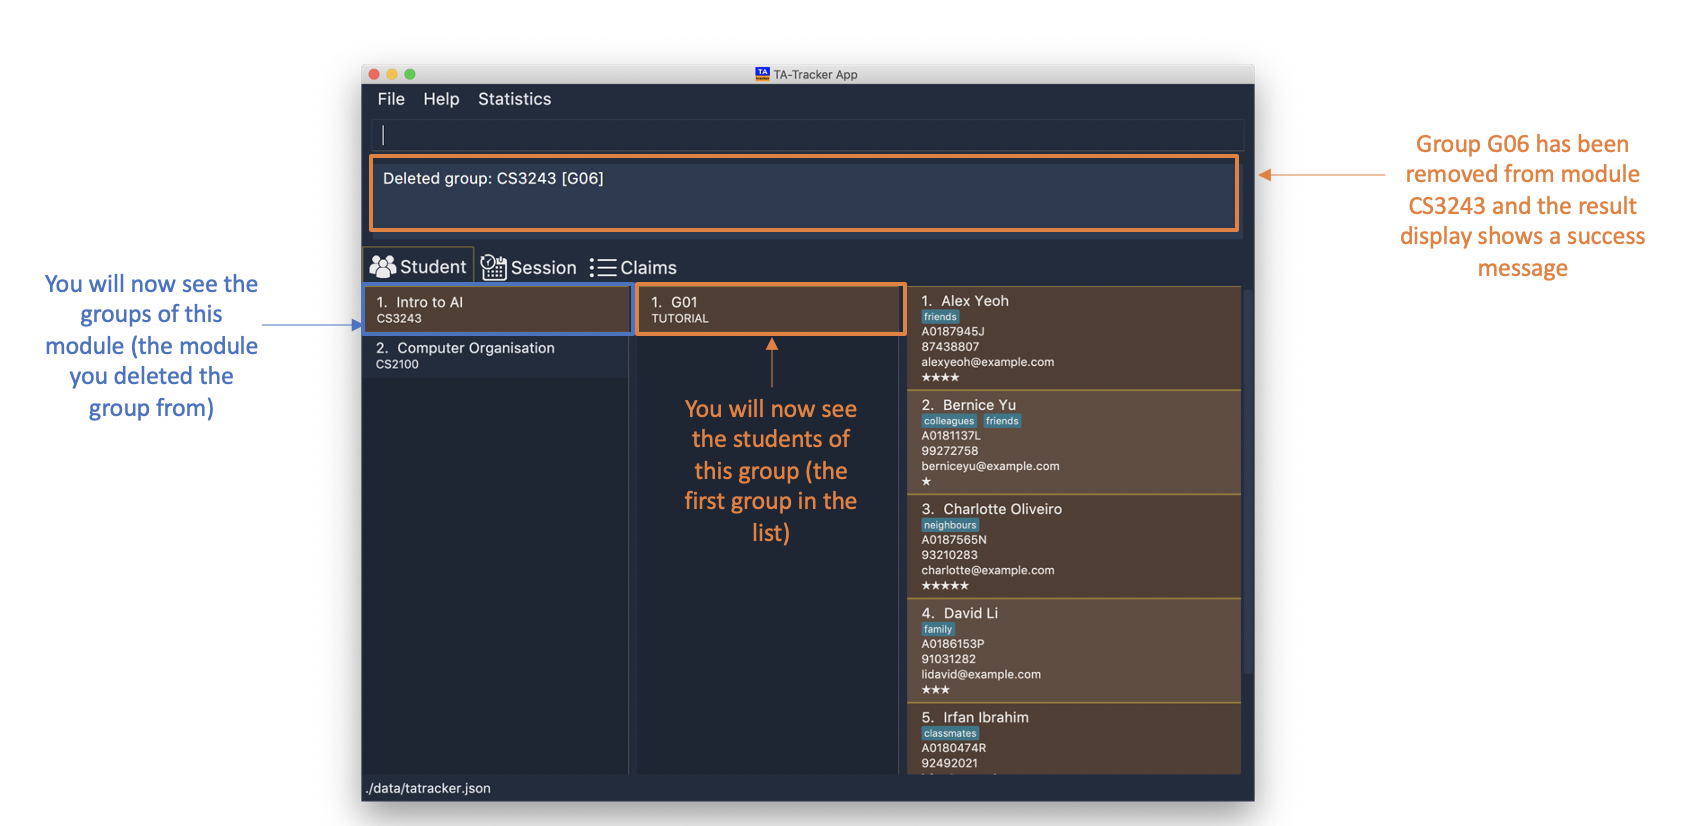Click the student list vertical scrollbar
1692x826 pixels.
1247,480
